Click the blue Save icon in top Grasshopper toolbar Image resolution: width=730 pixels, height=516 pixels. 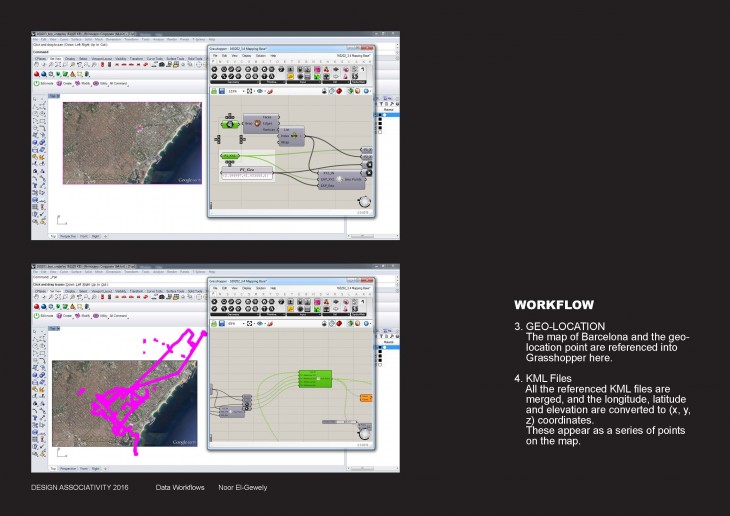223,91
